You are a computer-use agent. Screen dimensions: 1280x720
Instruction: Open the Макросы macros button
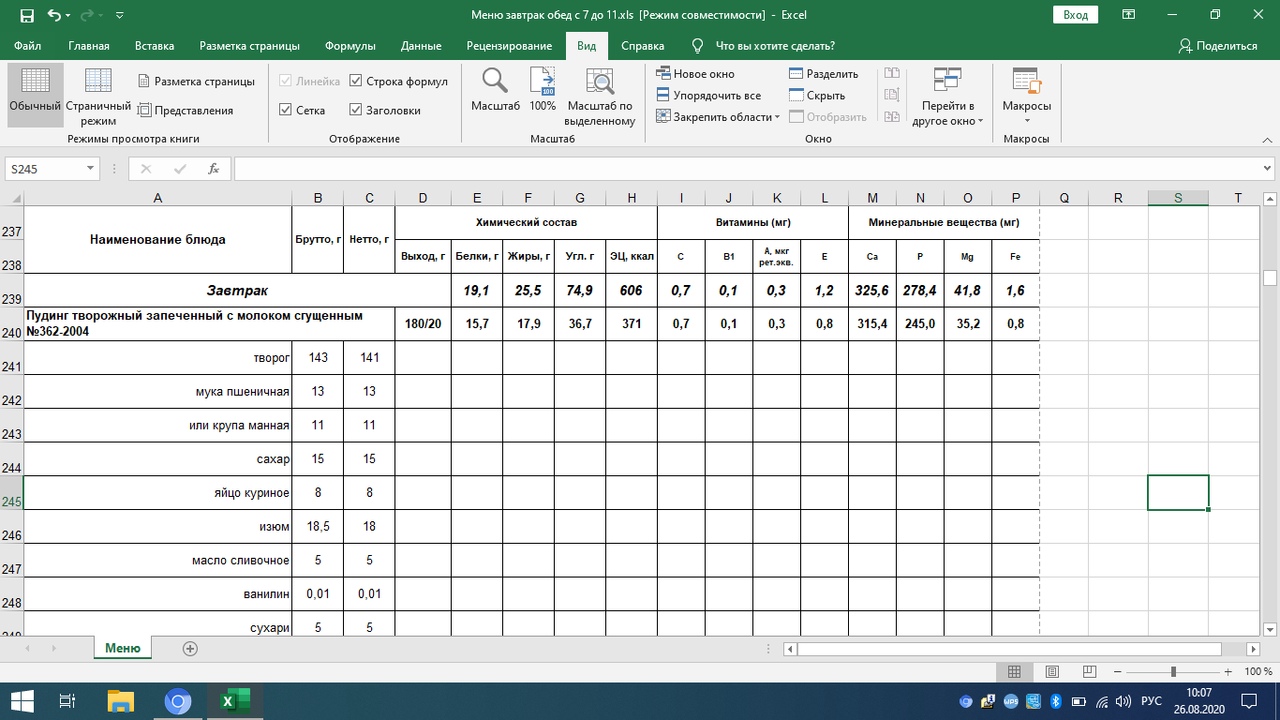1026,96
